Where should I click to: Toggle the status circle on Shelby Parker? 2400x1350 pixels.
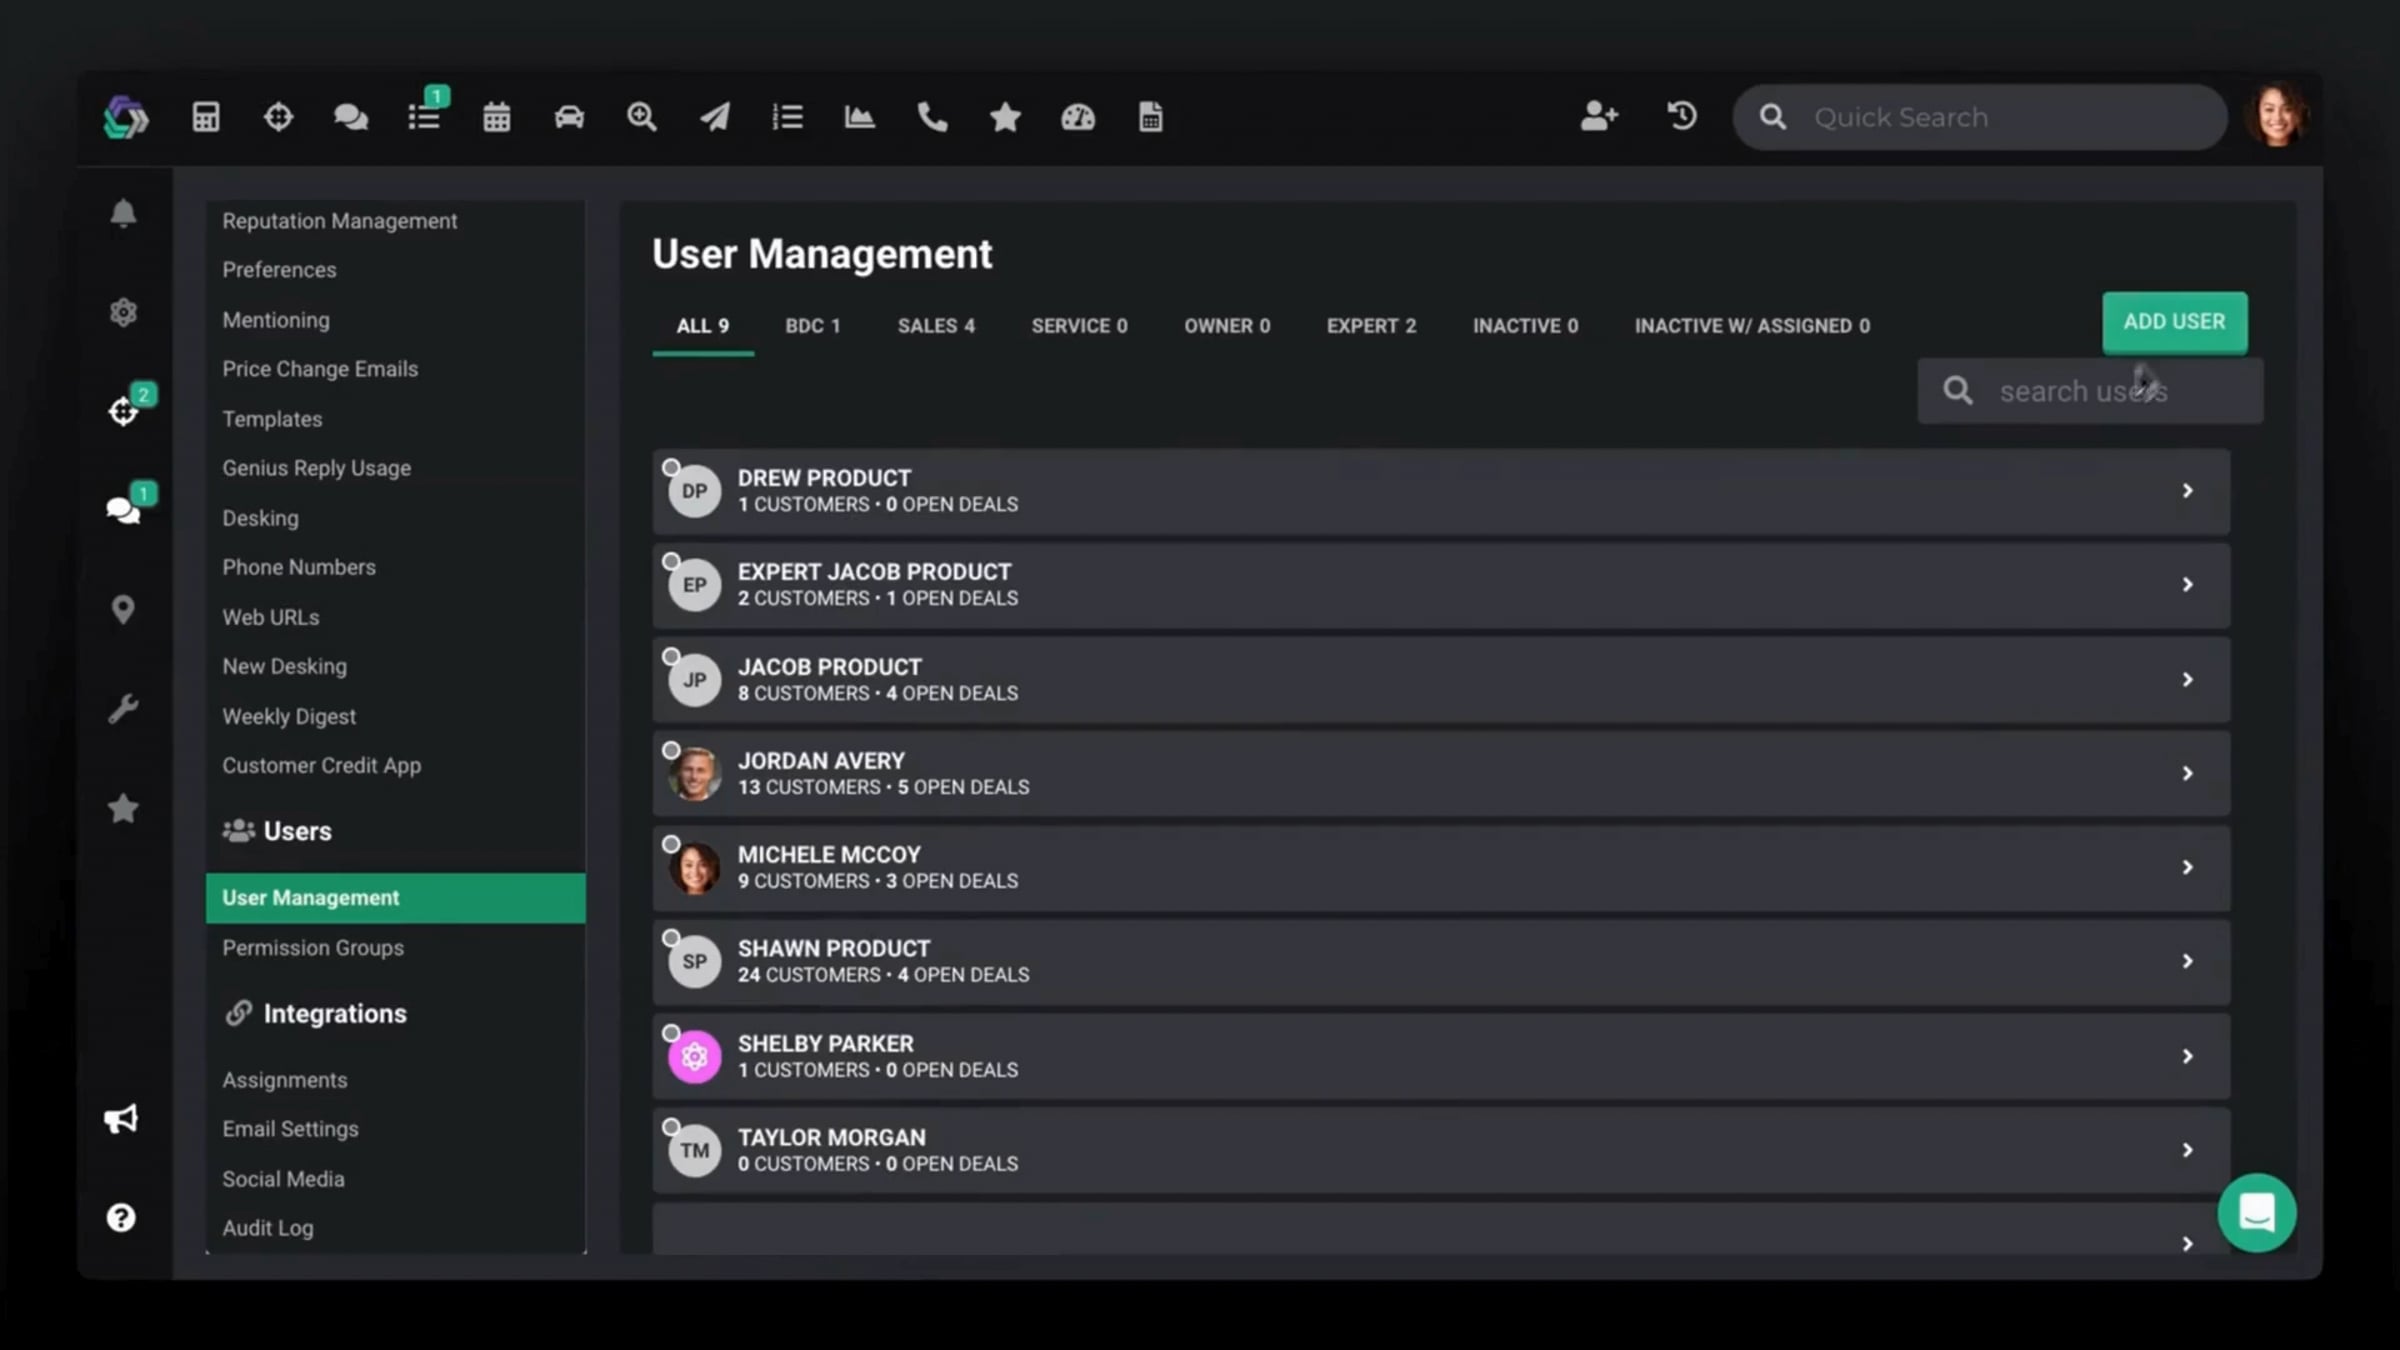click(671, 1033)
